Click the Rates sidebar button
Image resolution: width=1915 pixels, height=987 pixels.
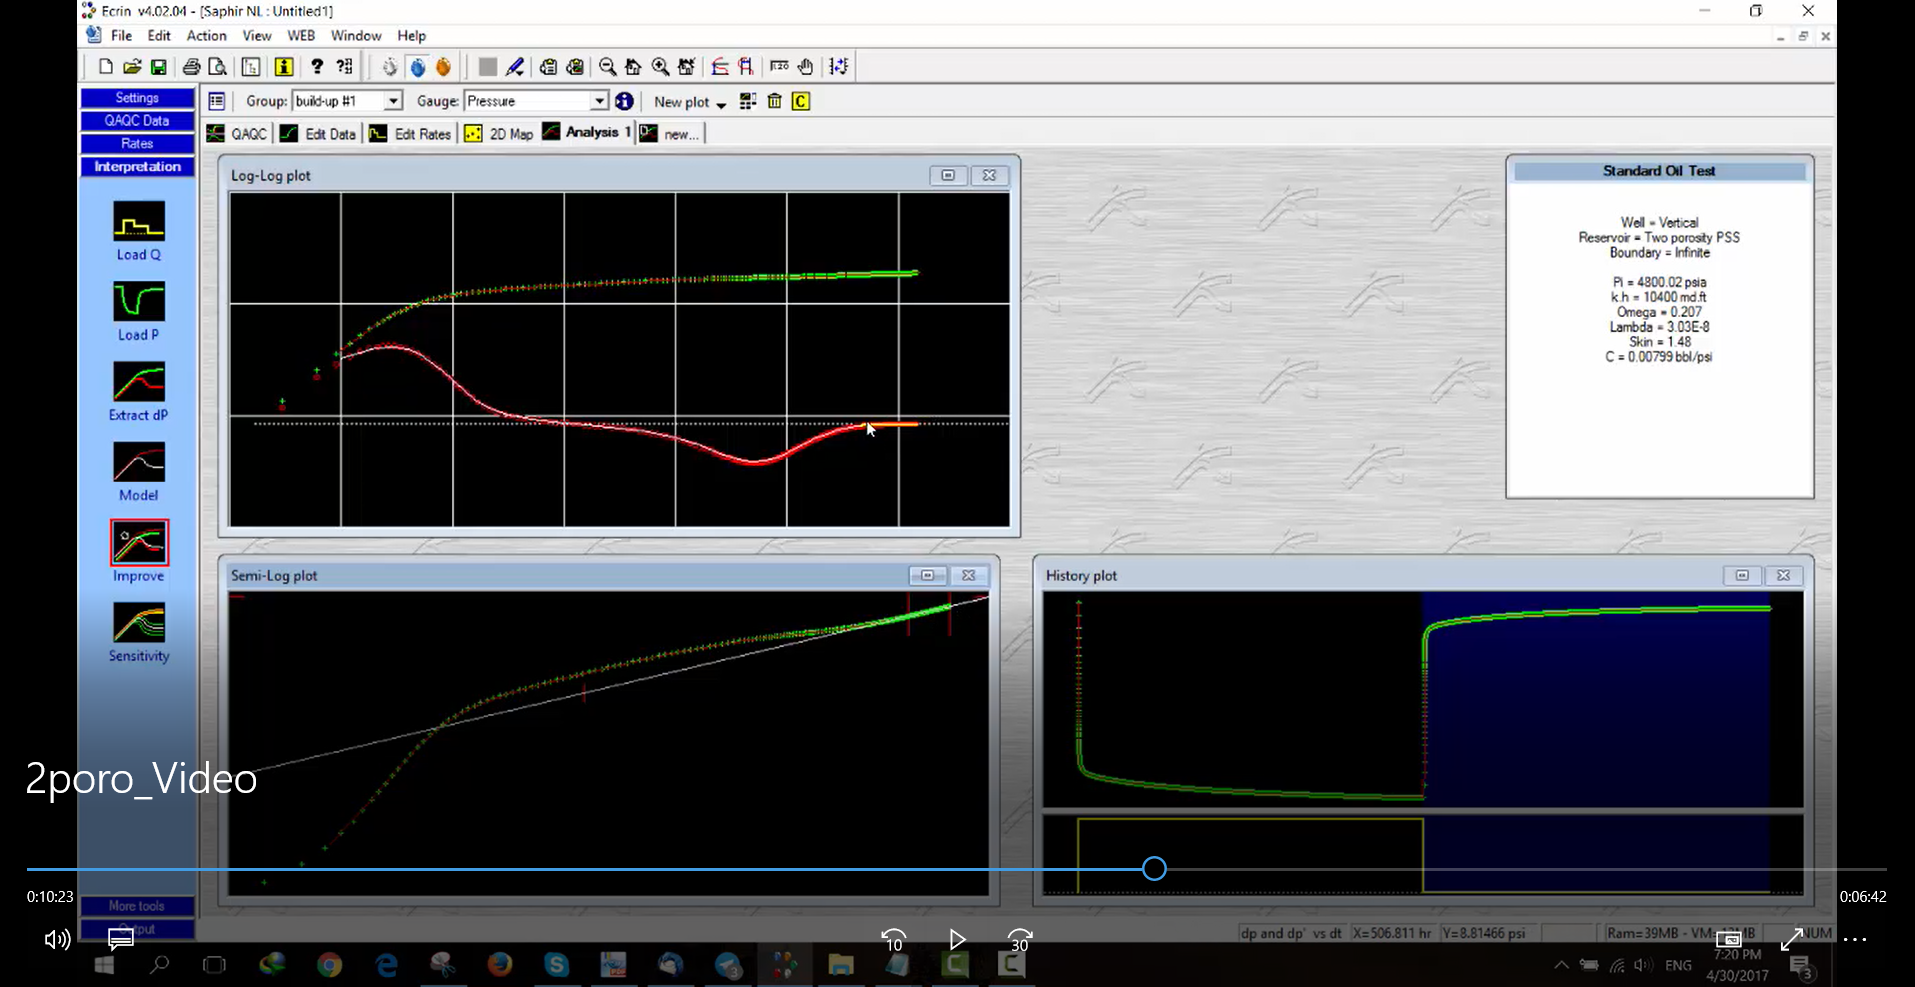coord(137,143)
